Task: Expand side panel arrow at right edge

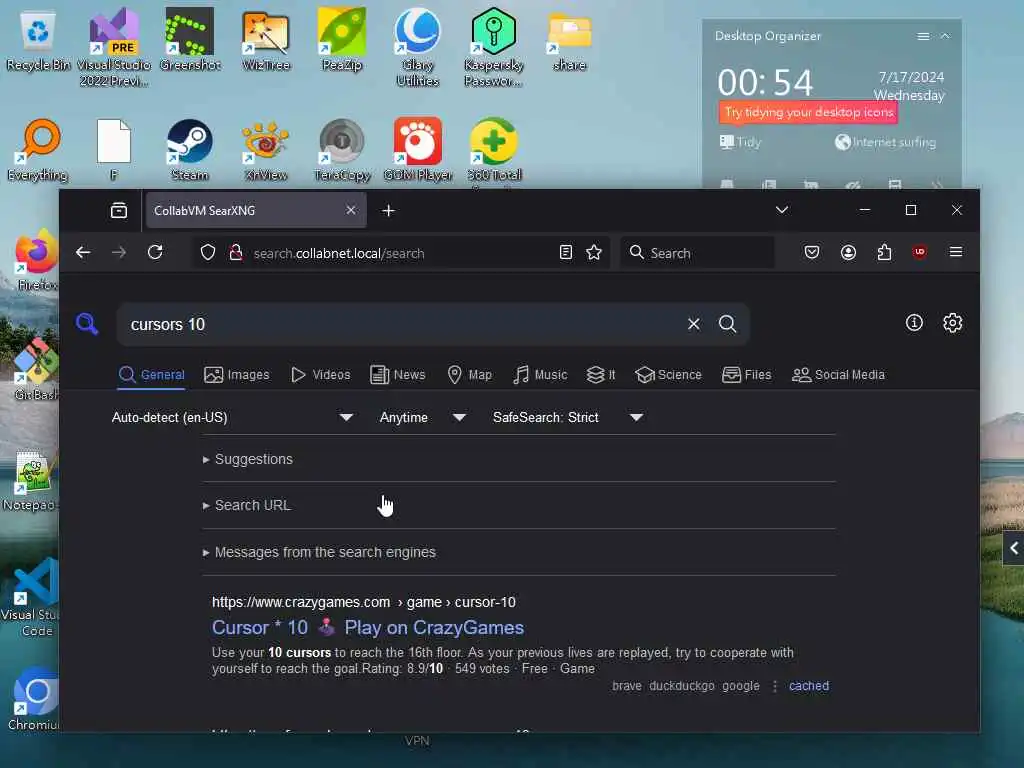Action: [x=1014, y=548]
